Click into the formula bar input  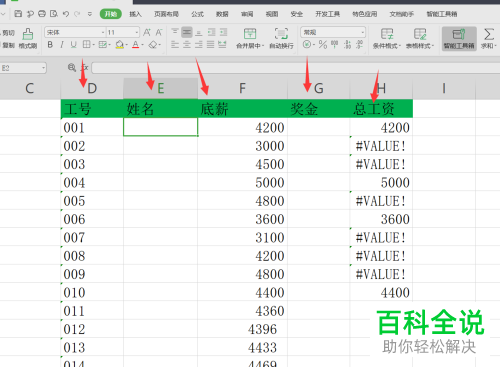tap(295, 68)
